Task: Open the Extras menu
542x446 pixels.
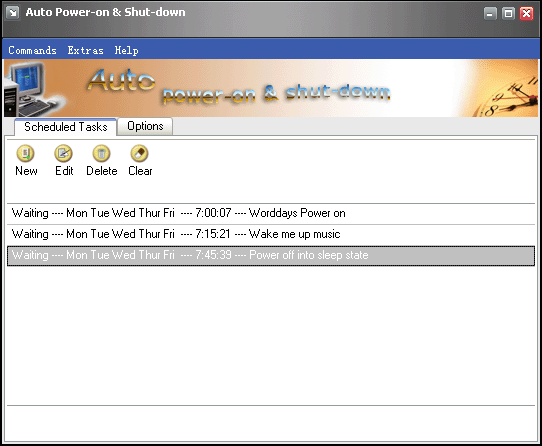Action: [86, 50]
